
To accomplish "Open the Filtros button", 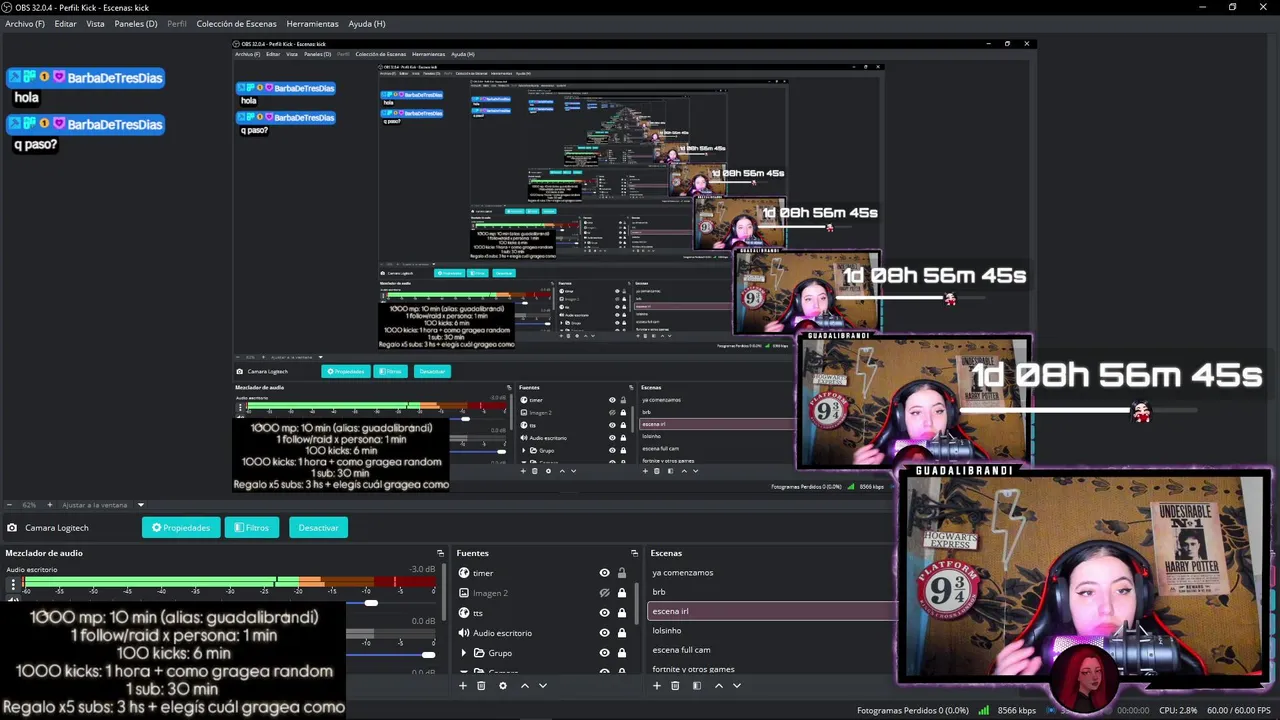I will [252, 528].
